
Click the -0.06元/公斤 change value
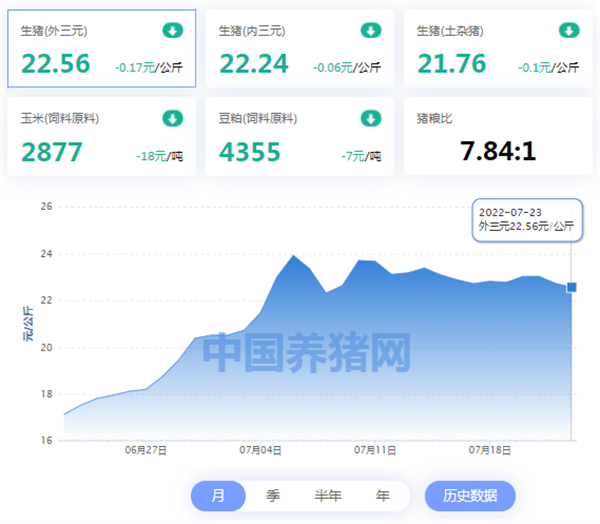(x=347, y=68)
